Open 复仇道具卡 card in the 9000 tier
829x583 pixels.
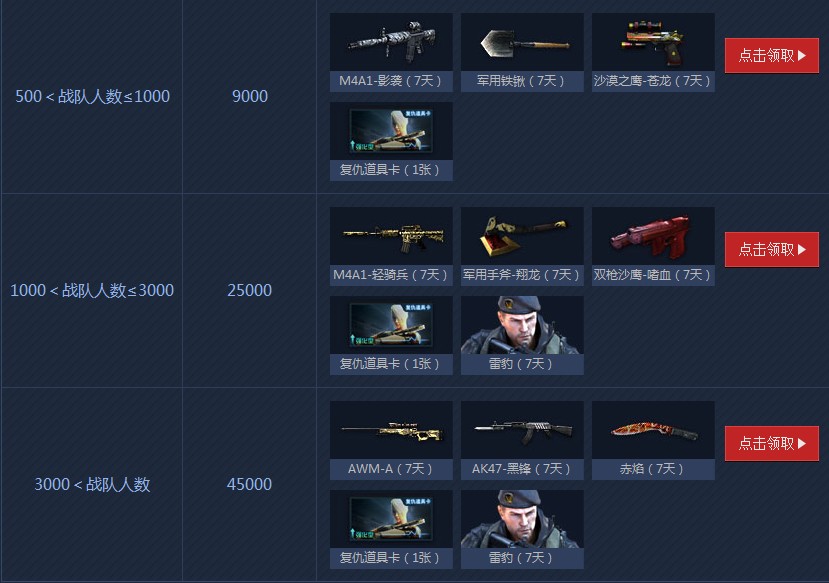tap(391, 131)
